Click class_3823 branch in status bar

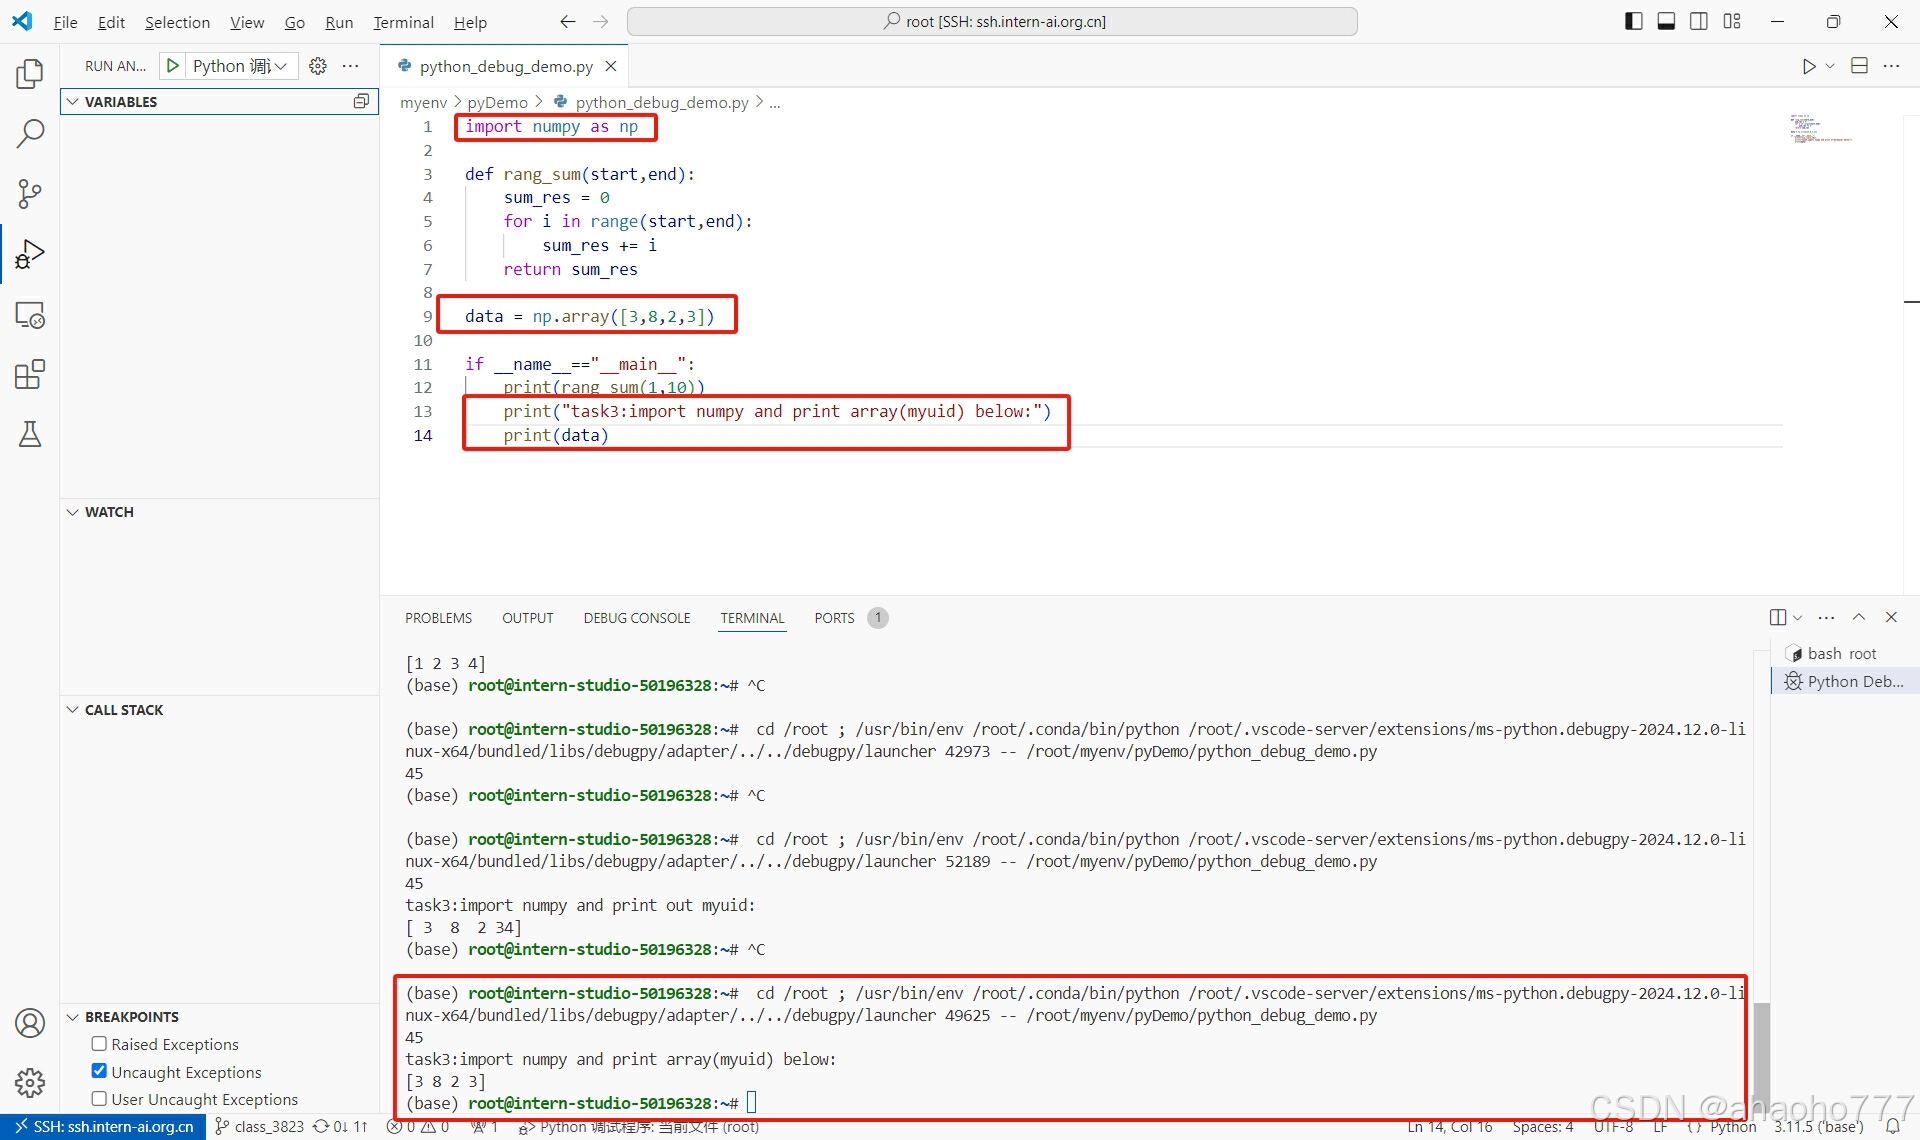[260, 1127]
